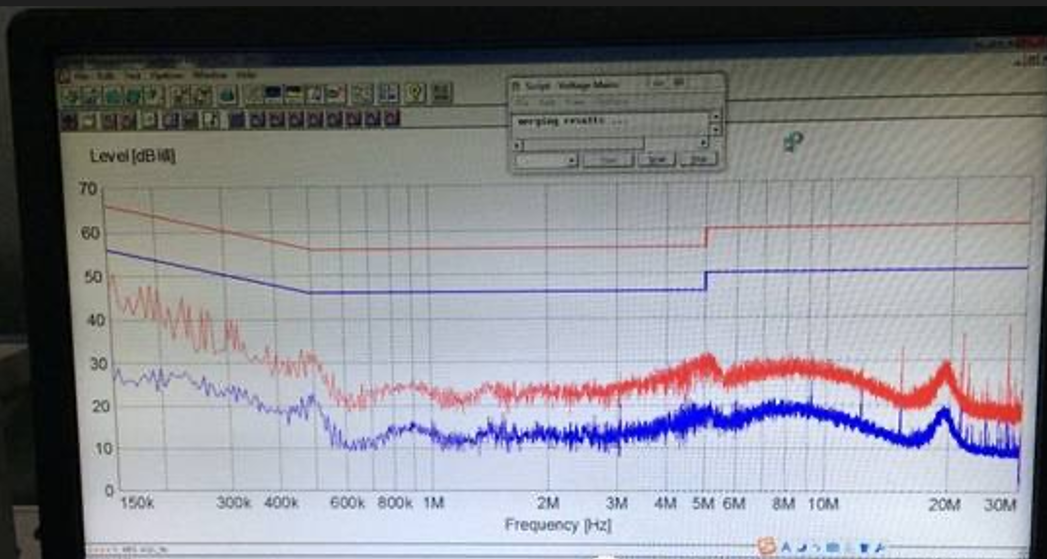Click the scroll-down arrow in the Script dialog

click(x=715, y=130)
